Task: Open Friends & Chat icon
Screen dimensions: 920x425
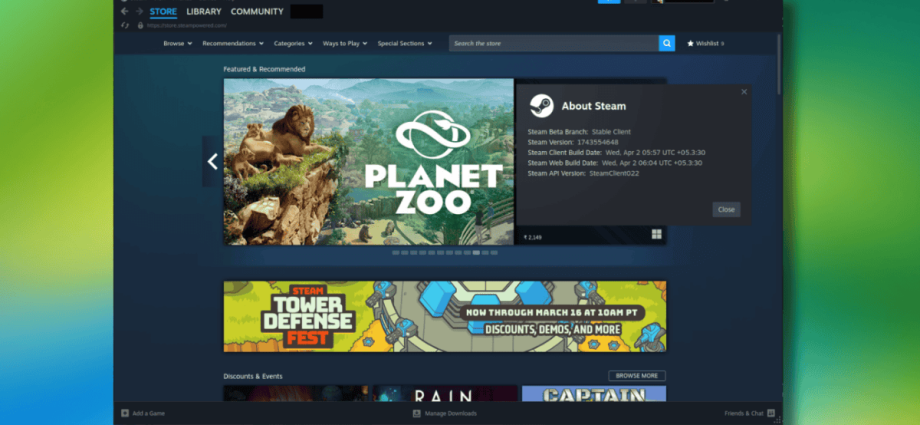Action: point(771,413)
